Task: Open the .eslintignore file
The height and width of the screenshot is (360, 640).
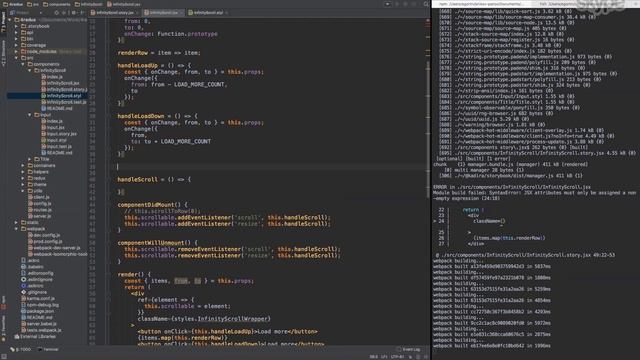Action: [37, 280]
